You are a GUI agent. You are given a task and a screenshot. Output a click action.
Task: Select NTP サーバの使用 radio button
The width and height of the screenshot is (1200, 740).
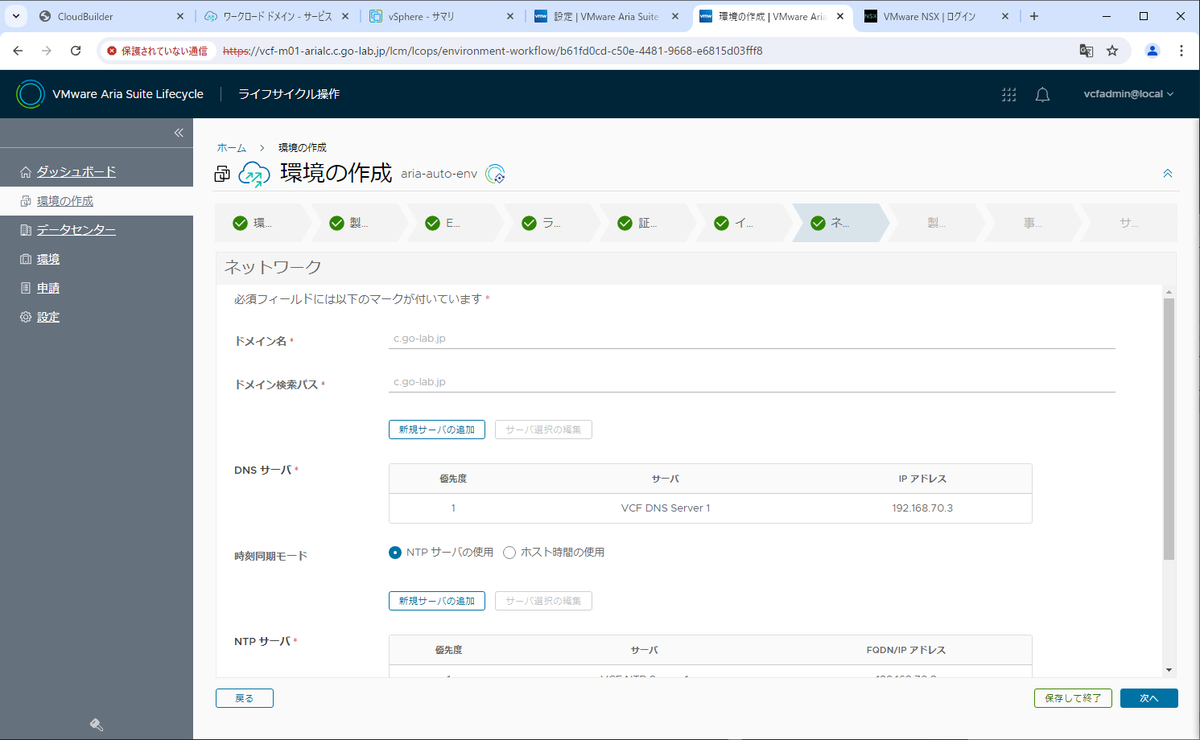[395, 552]
